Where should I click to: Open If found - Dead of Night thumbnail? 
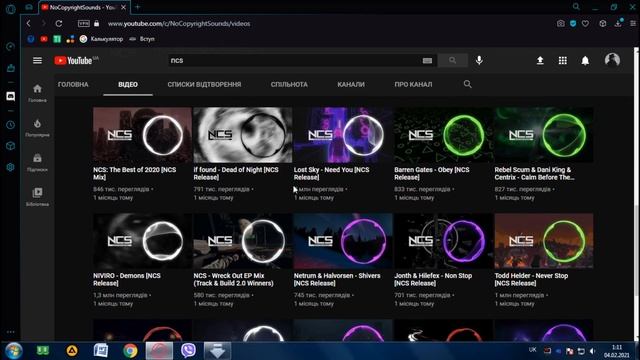click(242, 135)
